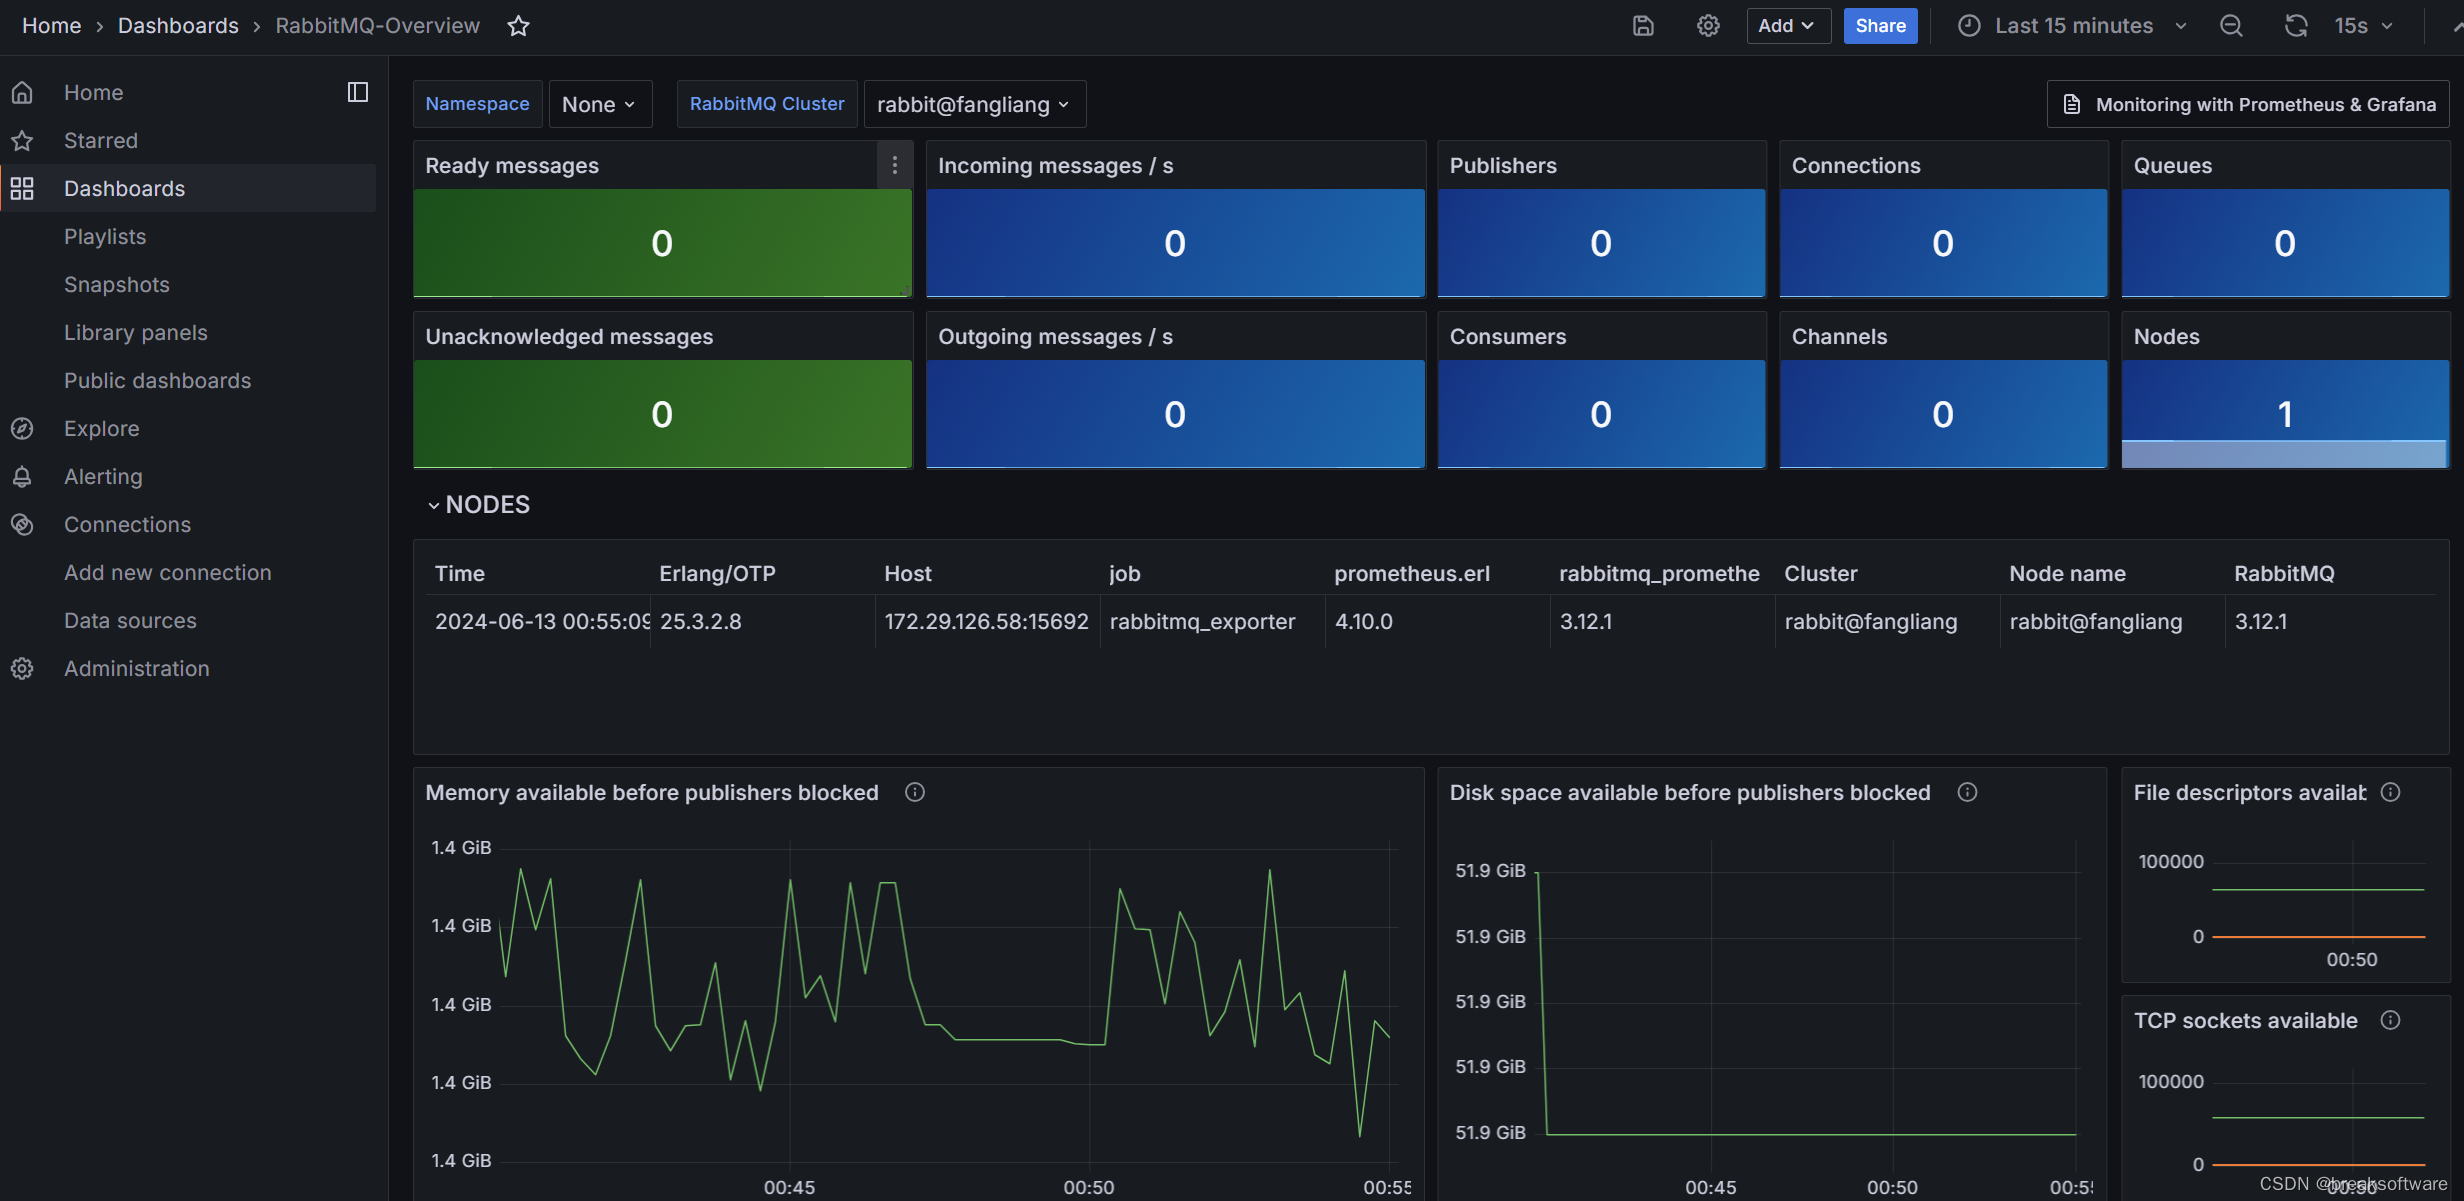Click the clock icon of time picker
2464x1201 pixels.
1969,26
